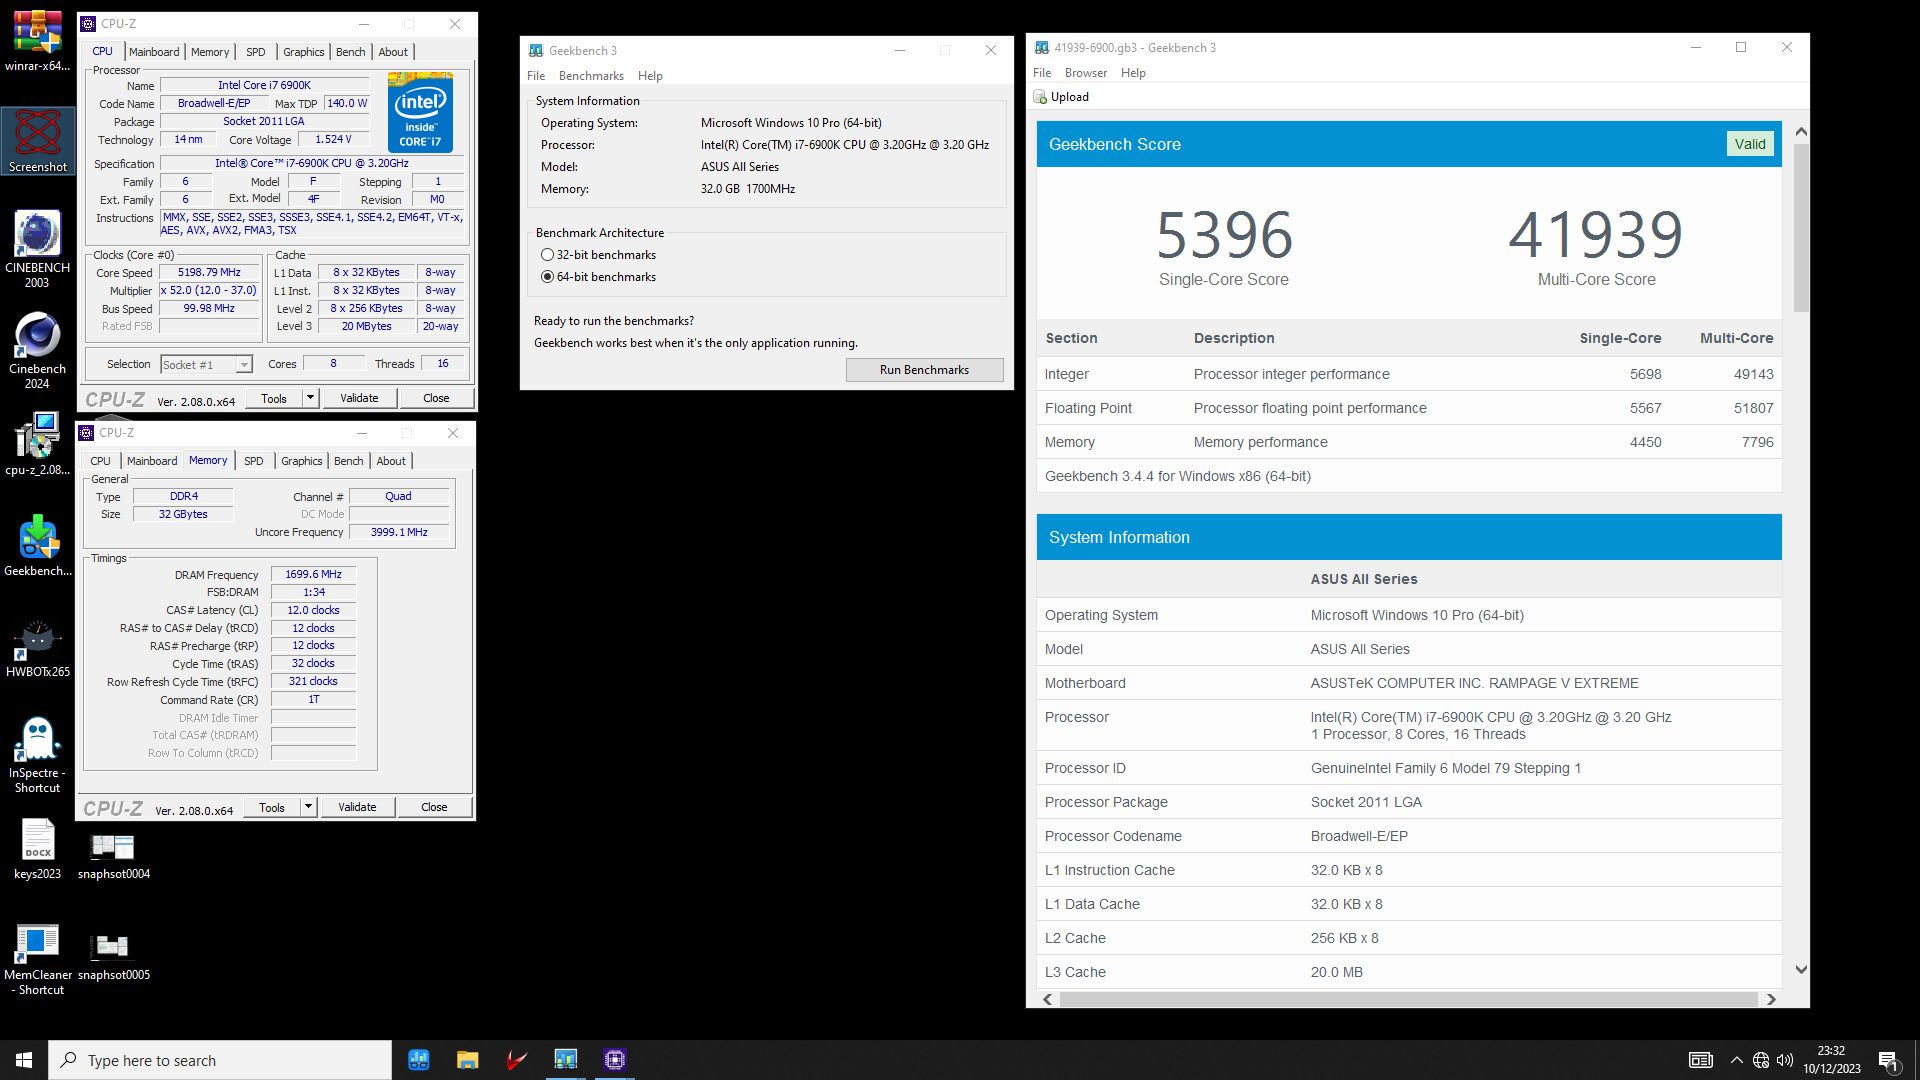Switch to CPU tab in lower CPU-Z window
The image size is (1920, 1080).
point(100,461)
